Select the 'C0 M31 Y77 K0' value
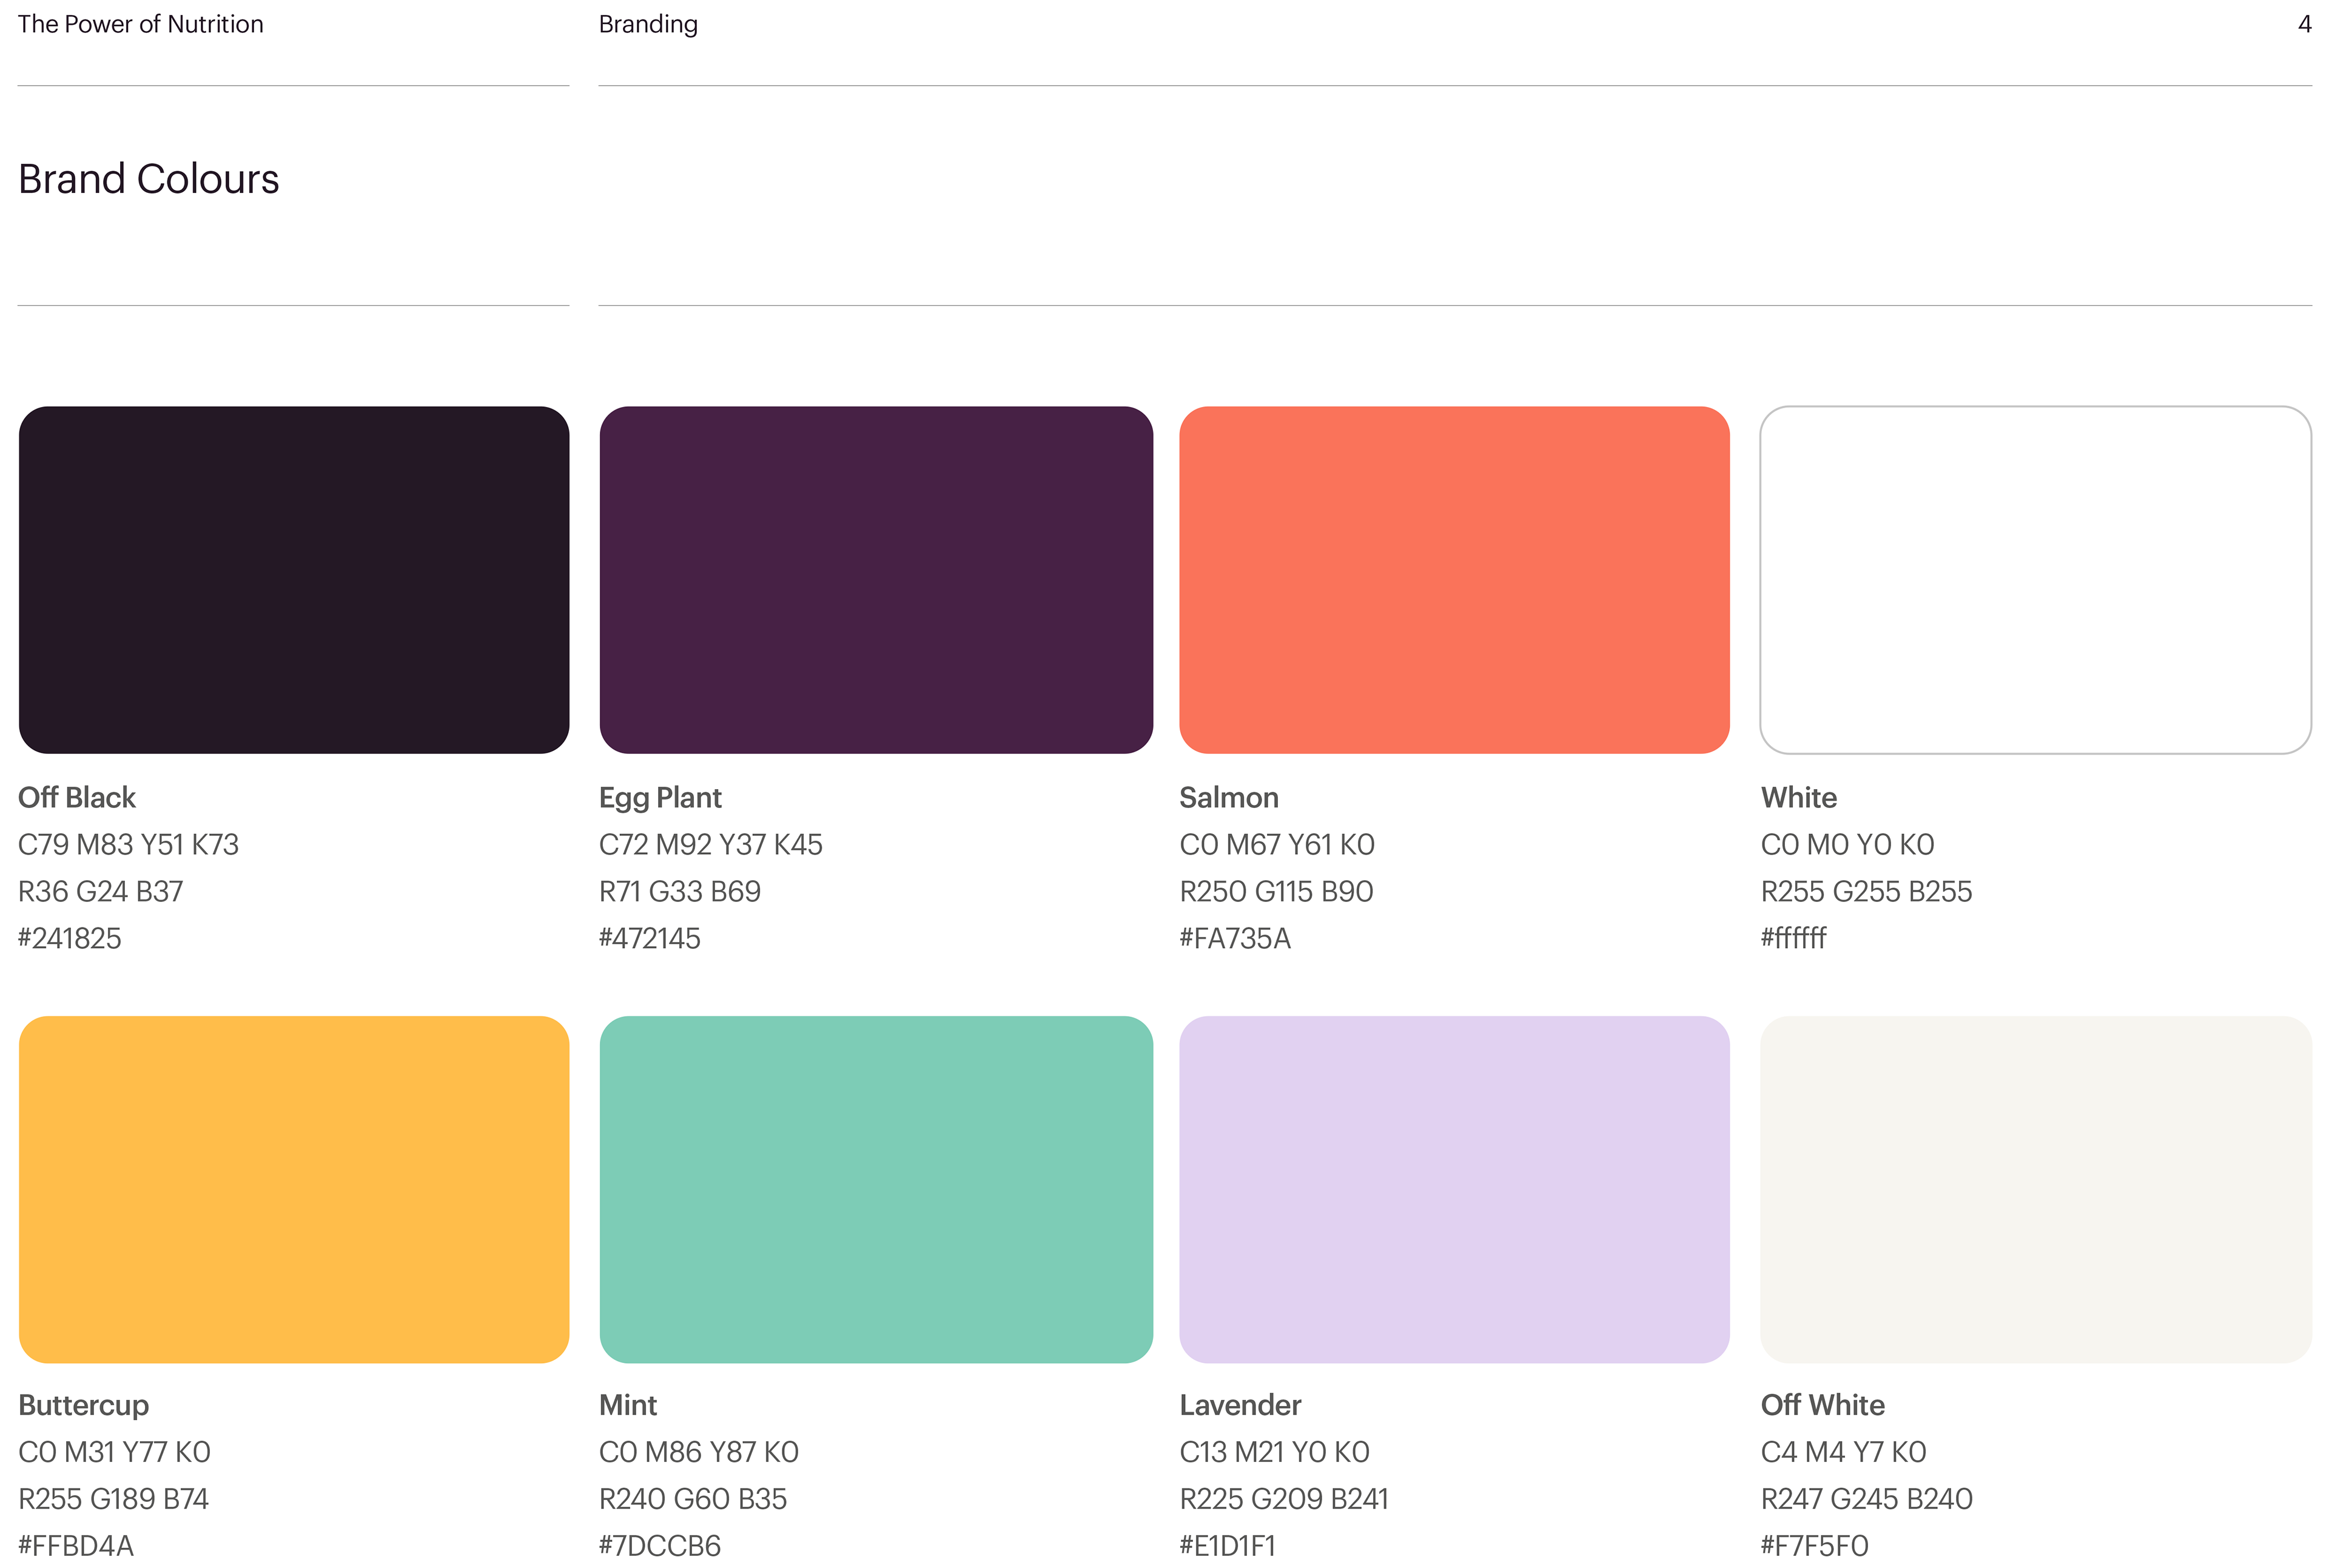 pyautogui.click(x=115, y=1452)
